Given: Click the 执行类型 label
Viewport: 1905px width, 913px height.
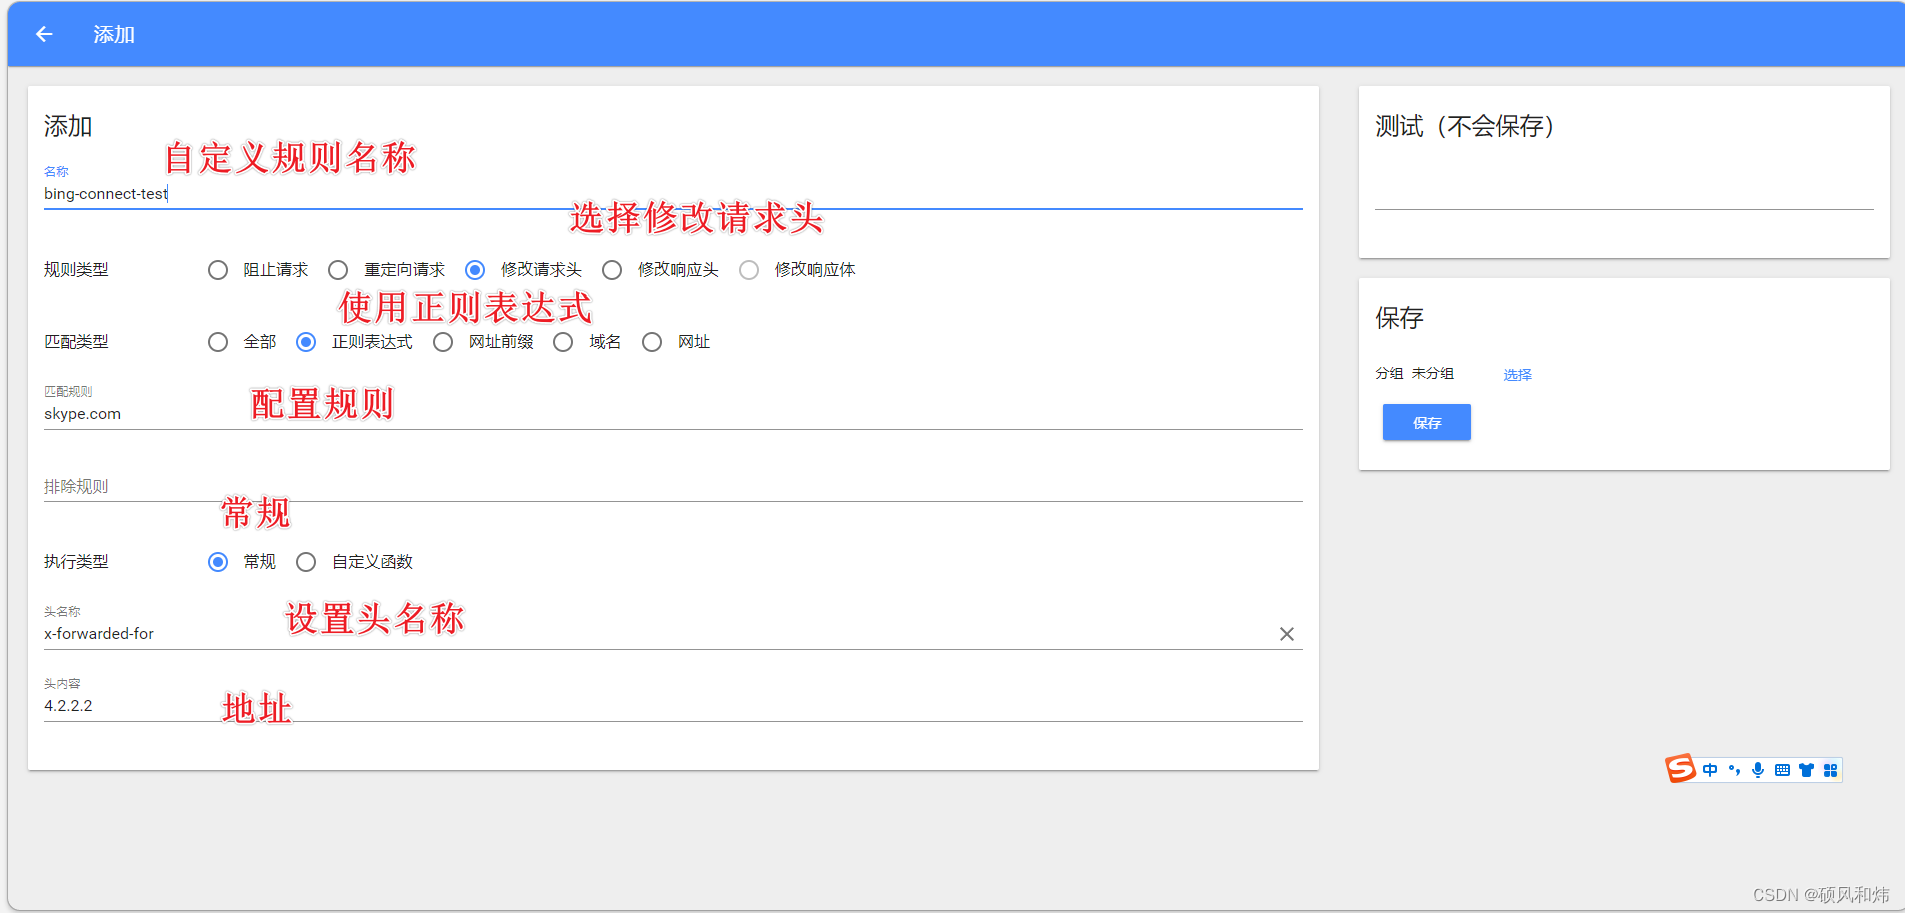Looking at the screenshot, I should click(x=76, y=562).
